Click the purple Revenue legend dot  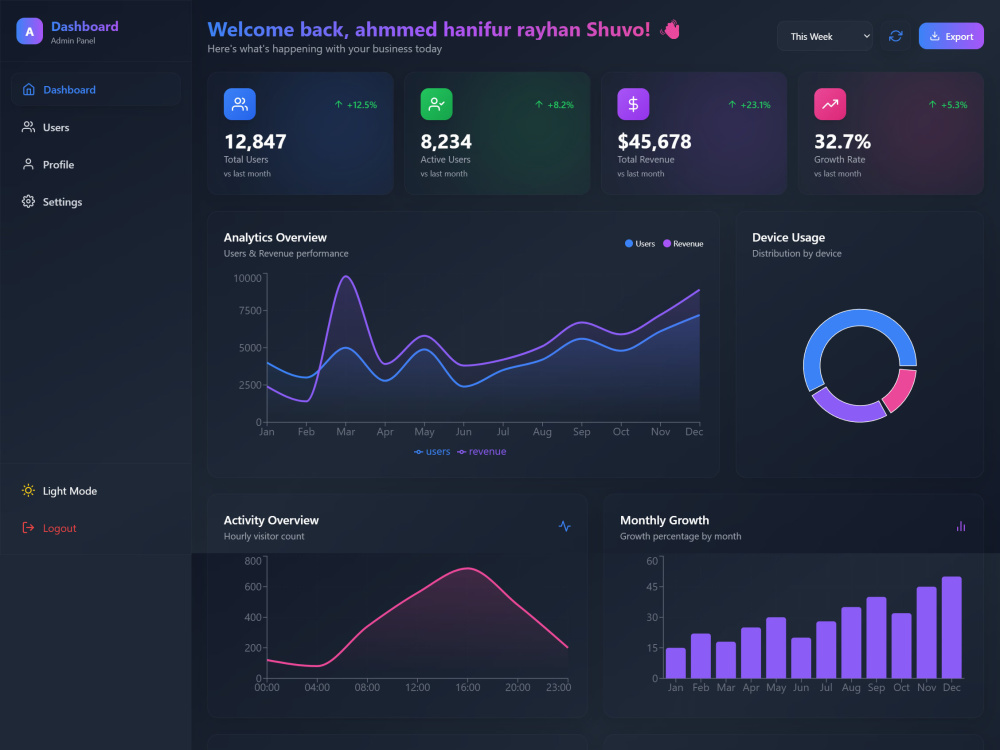[667, 244]
